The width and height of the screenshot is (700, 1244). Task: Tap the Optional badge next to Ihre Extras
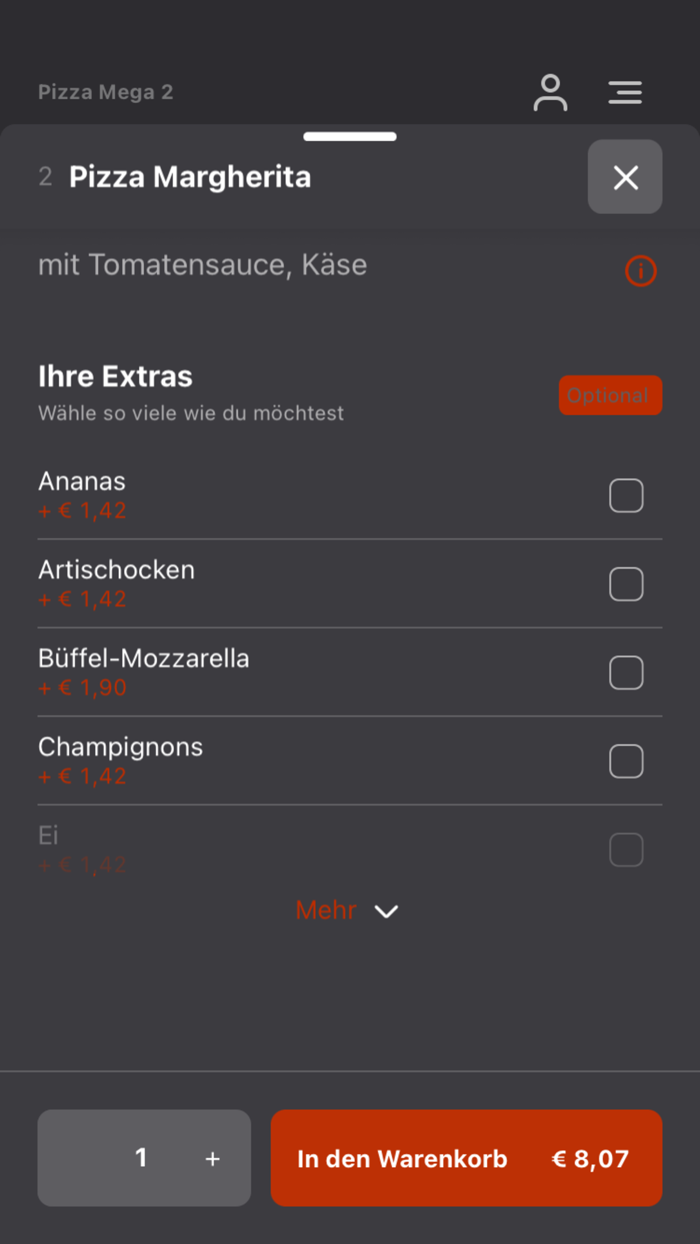click(x=610, y=395)
